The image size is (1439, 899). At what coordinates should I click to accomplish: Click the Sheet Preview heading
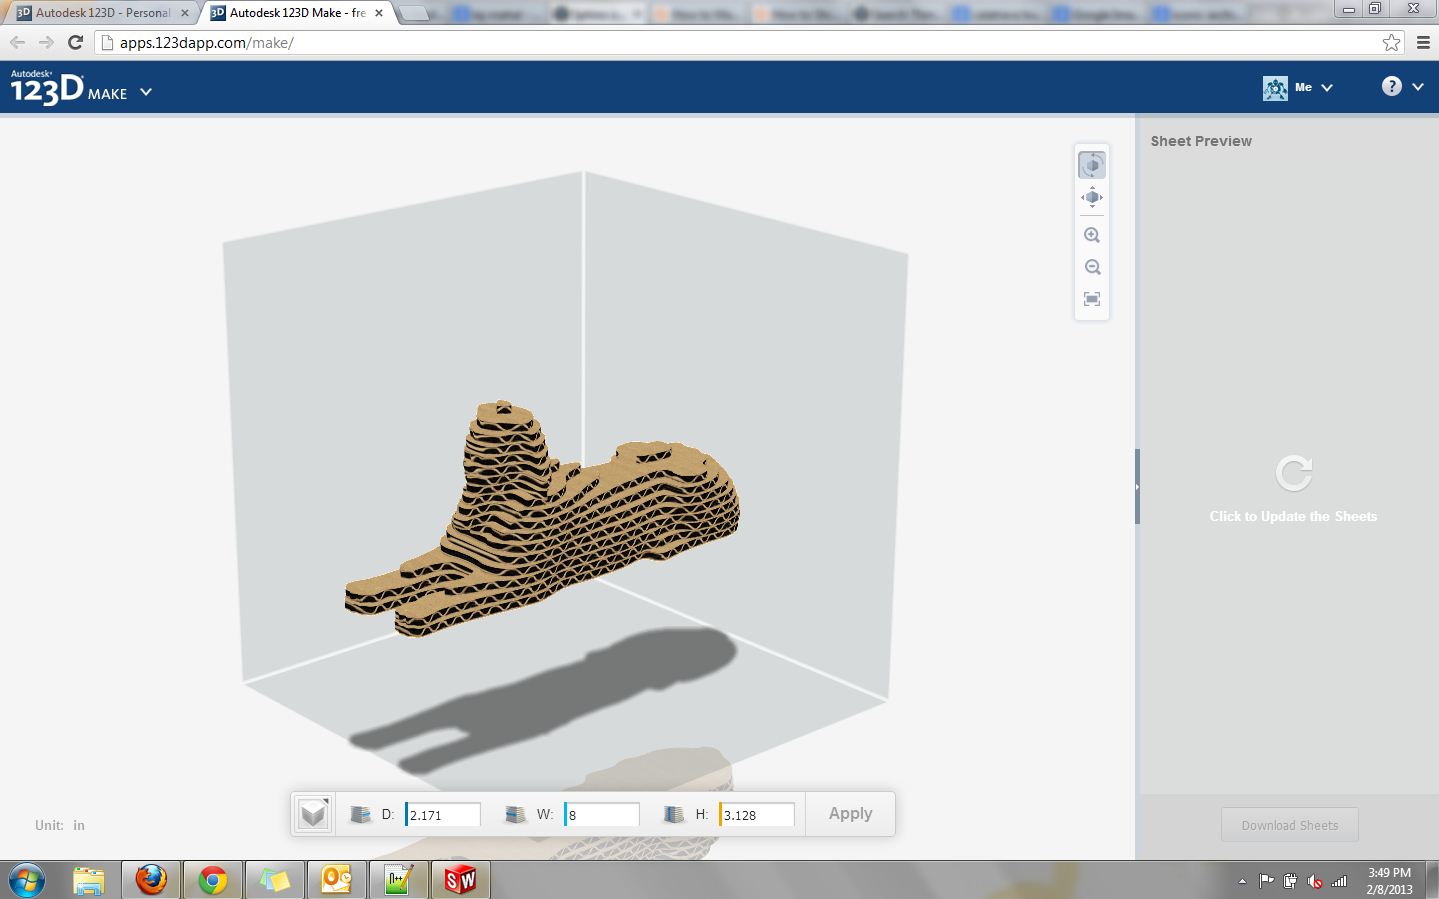tap(1201, 141)
